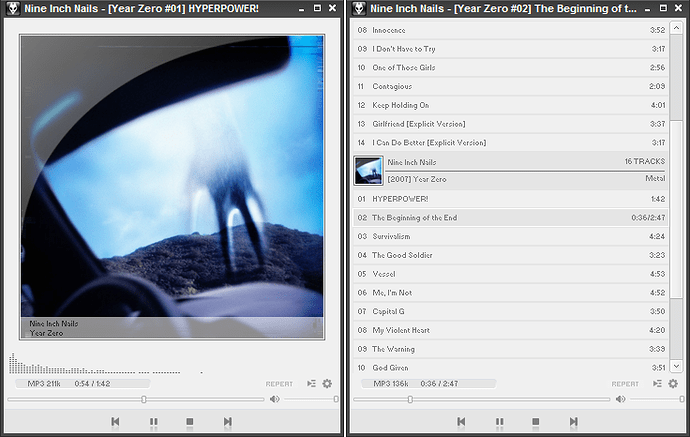
Task: Toggle REPEAT in the HYPERPOWER! window
Action: pos(279,384)
